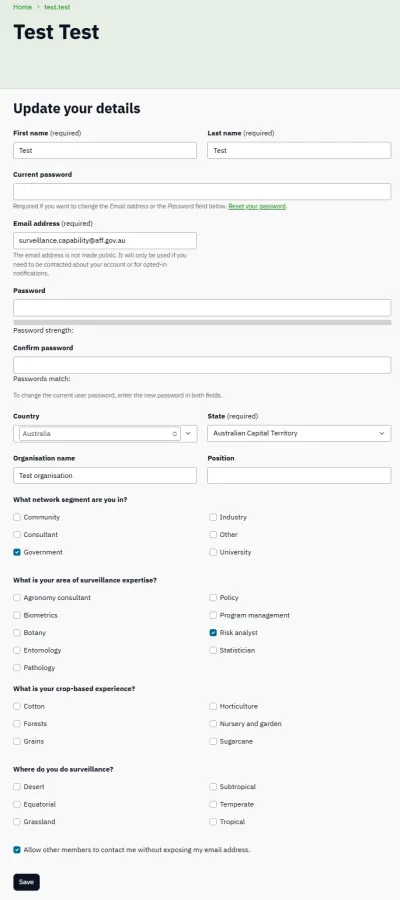This screenshot has width=400, height=900.
Task: Click the Position text field
Action: (x=299, y=475)
